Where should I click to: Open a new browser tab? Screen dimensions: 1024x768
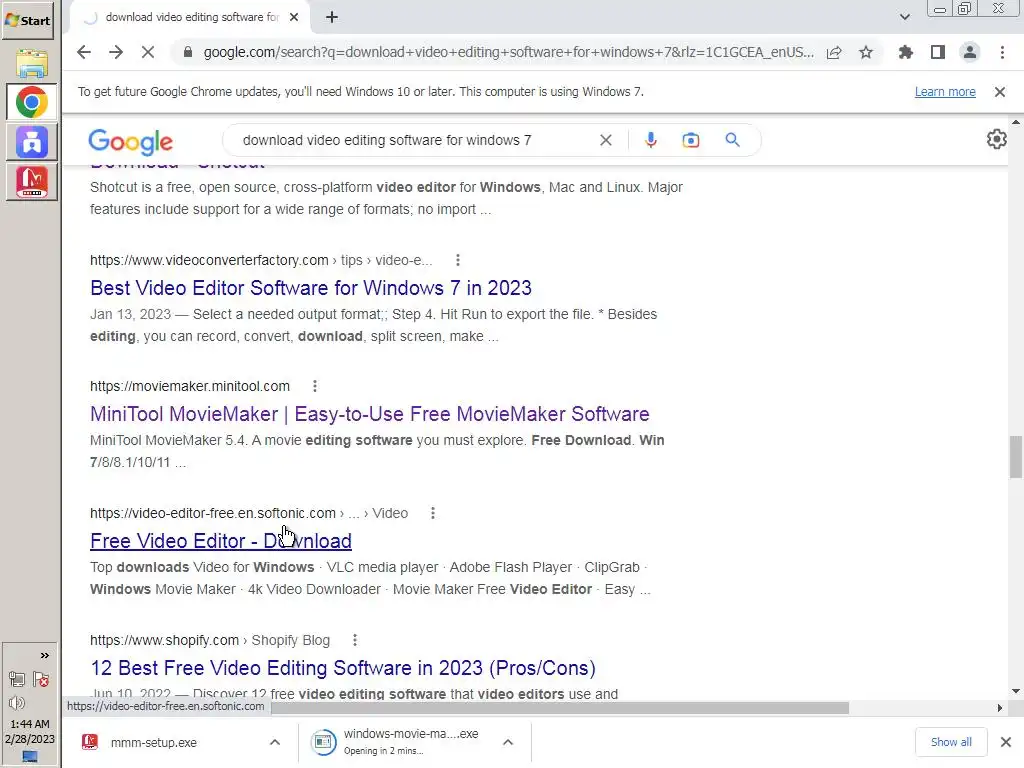click(332, 17)
